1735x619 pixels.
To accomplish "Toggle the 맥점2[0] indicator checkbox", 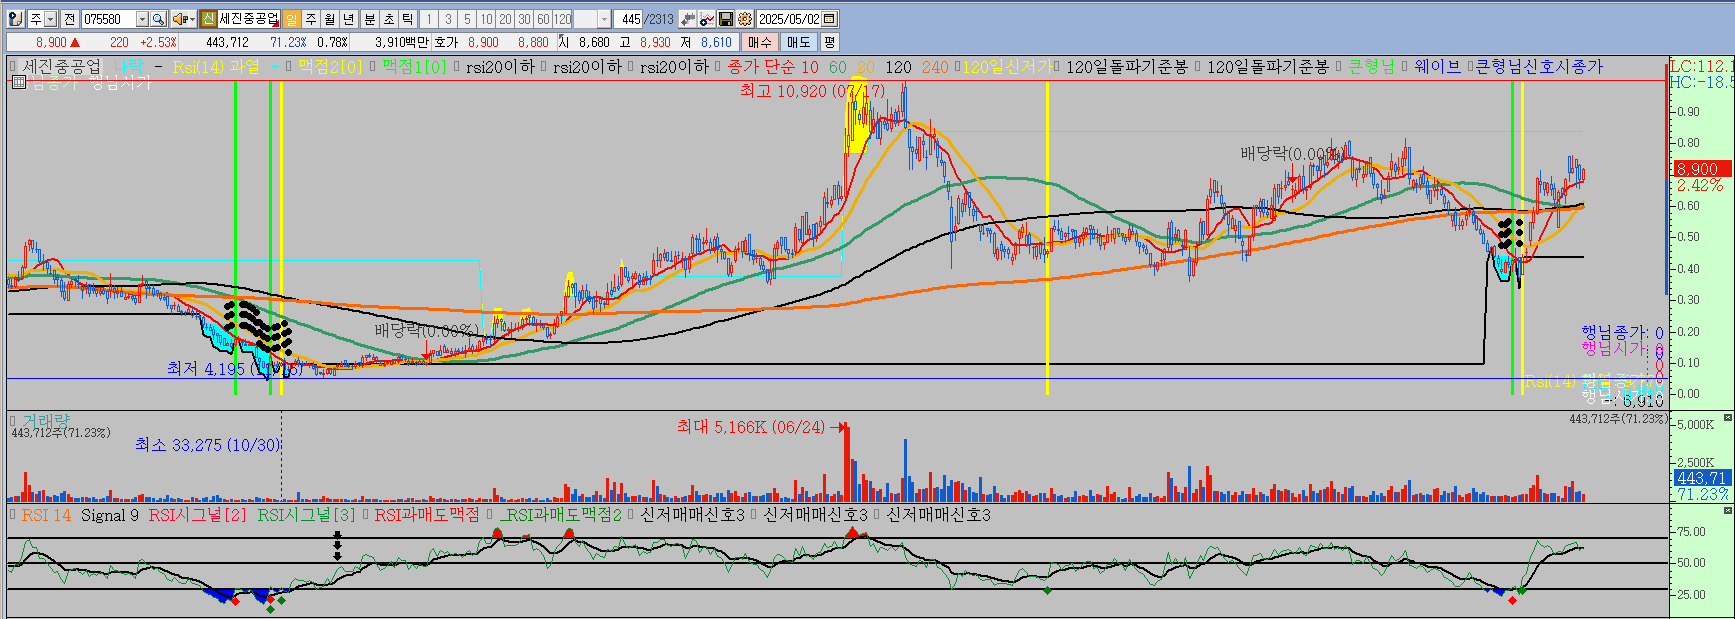I will click(x=289, y=67).
